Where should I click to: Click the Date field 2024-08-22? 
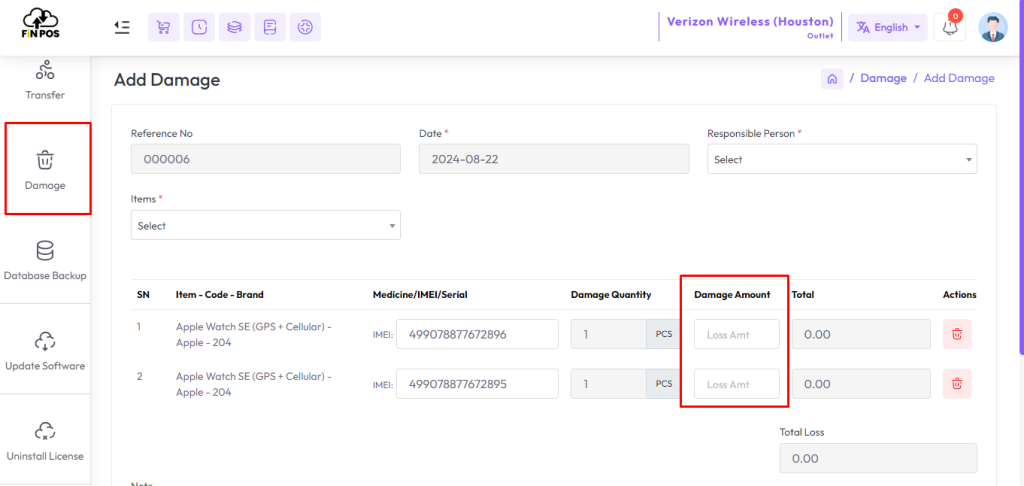point(554,159)
